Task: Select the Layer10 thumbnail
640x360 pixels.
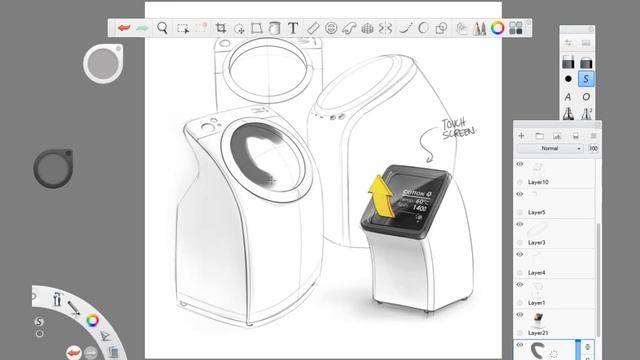Action: (538, 169)
